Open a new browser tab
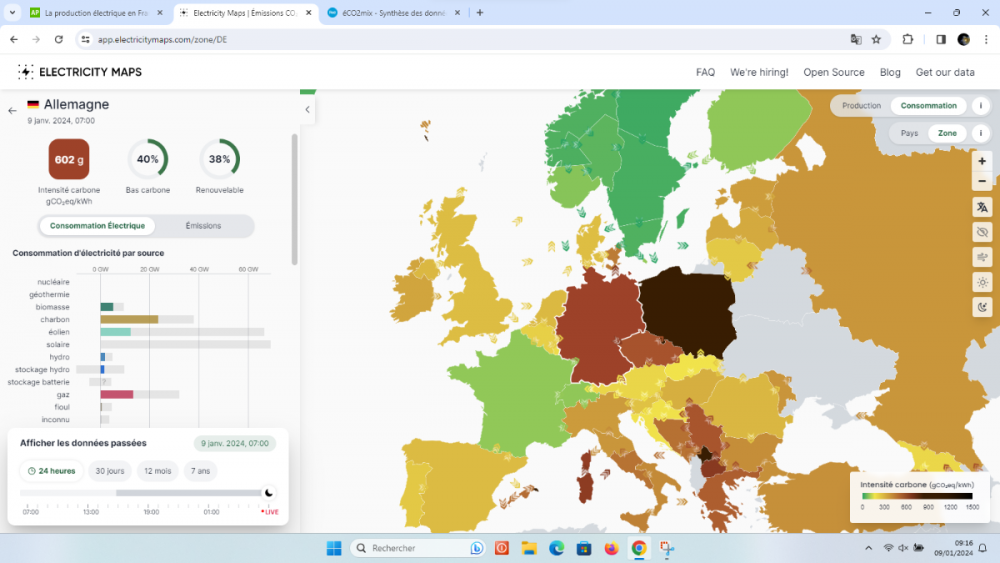Image resolution: width=1000 pixels, height=563 pixels. pyautogui.click(x=480, y=13)
